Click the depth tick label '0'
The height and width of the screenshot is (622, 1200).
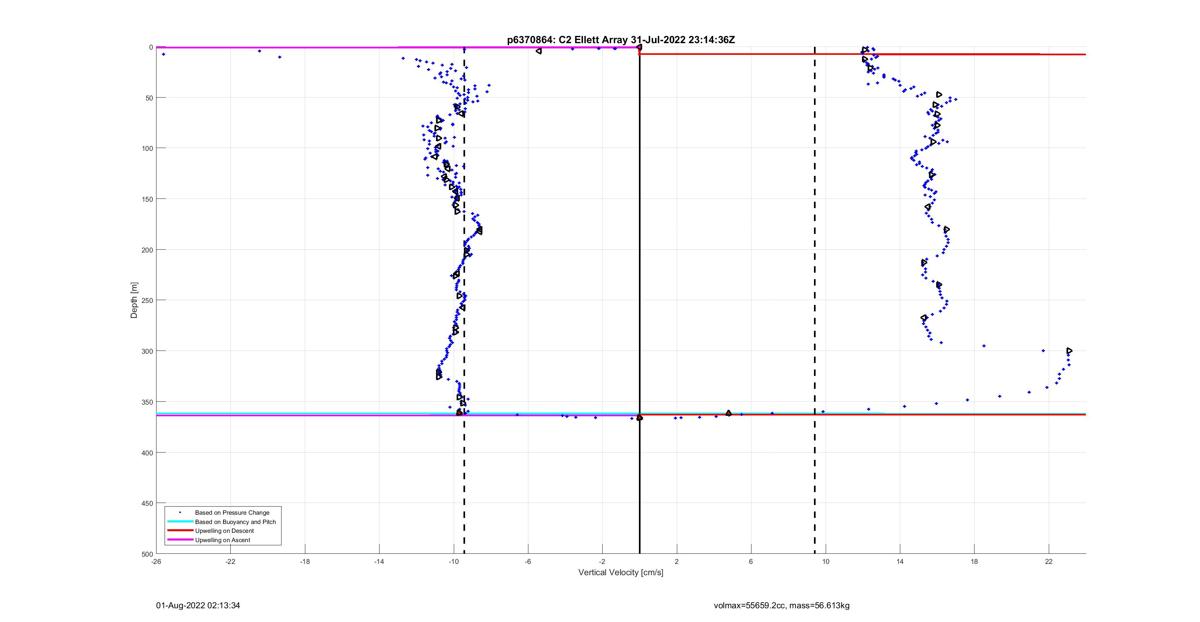point(150,47)
